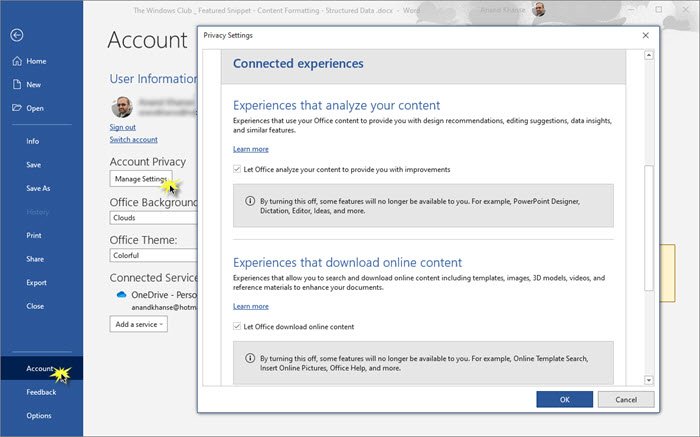Toggle Let Office download online content checkbox
The height and width of the screenshot is (437, 700).
click(x=237, y=326)
